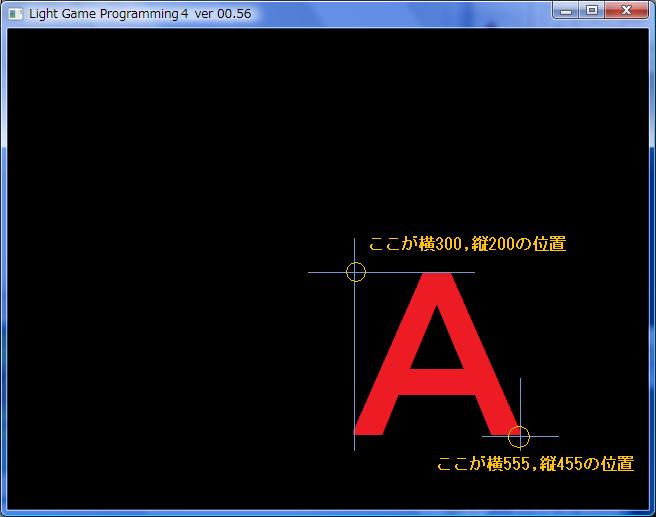Click the app icon in the title bar
Image resolution: width=656 pixels, height=517 pixels.
point(16,14)
